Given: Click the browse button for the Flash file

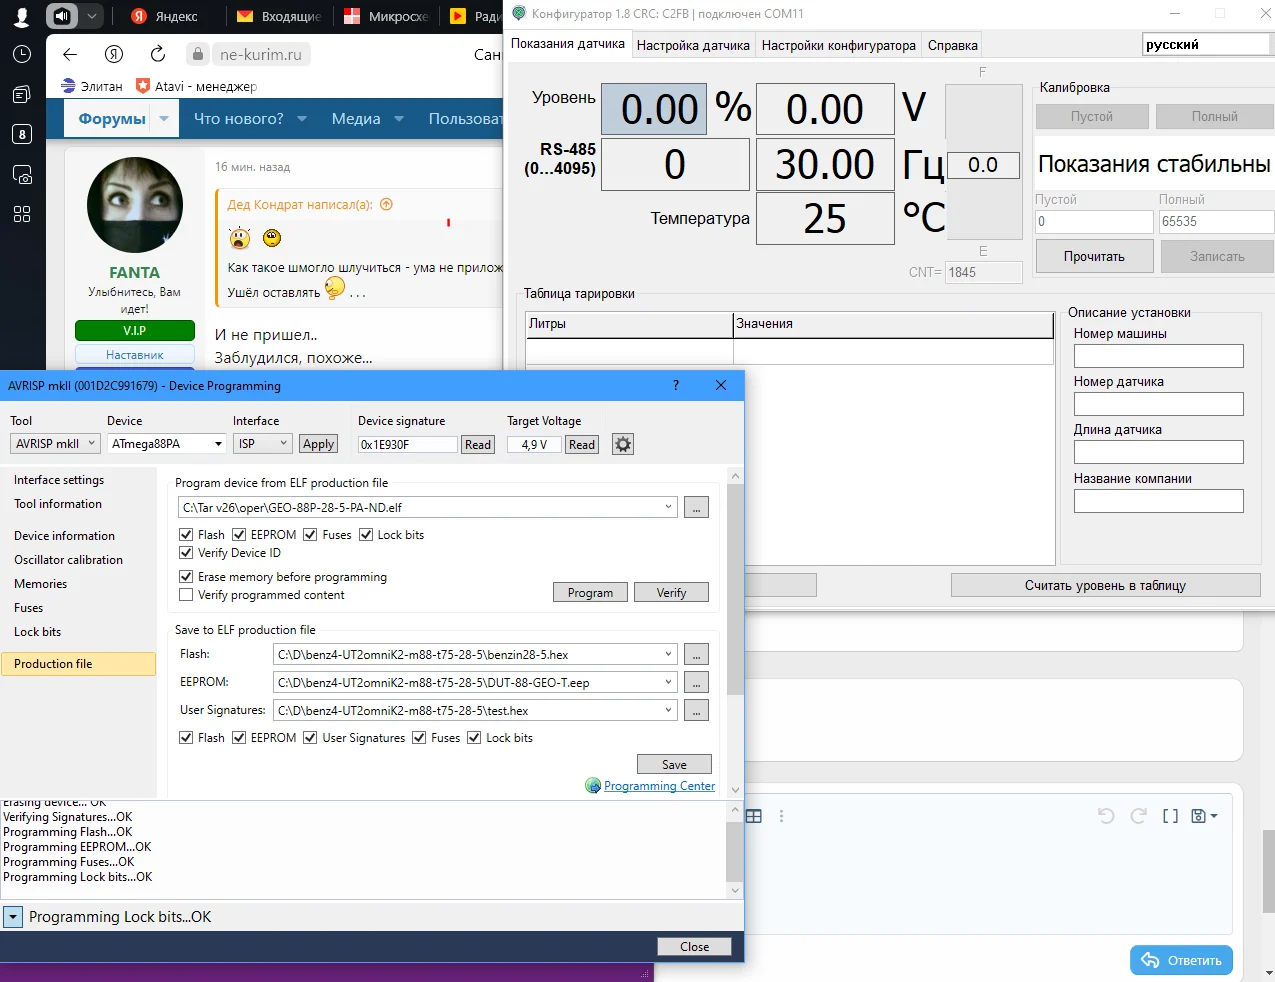Looking at the screenshot, I should [x=696, y=655].
